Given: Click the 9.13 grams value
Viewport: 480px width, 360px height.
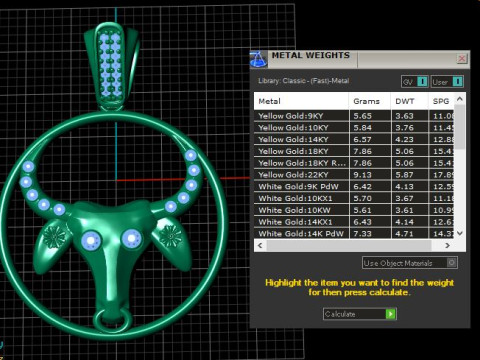Looking at the screenshot, I should [363, 175].
